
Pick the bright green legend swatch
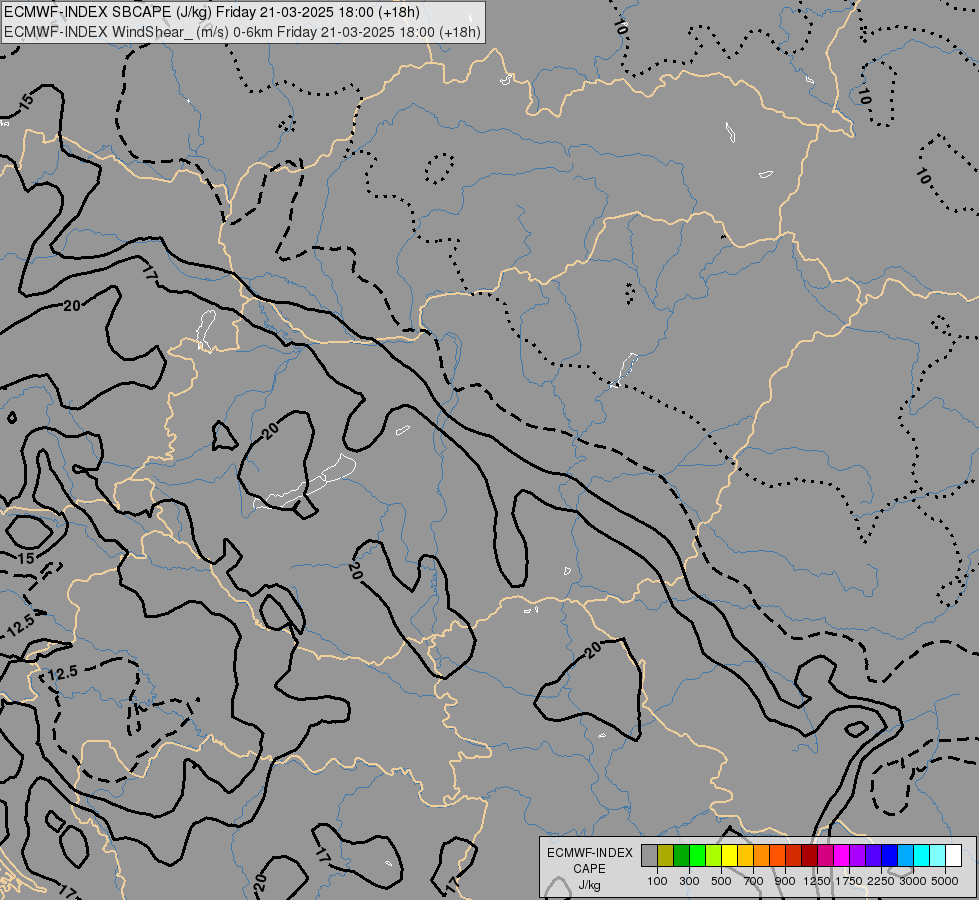click(x=697, y=855)
